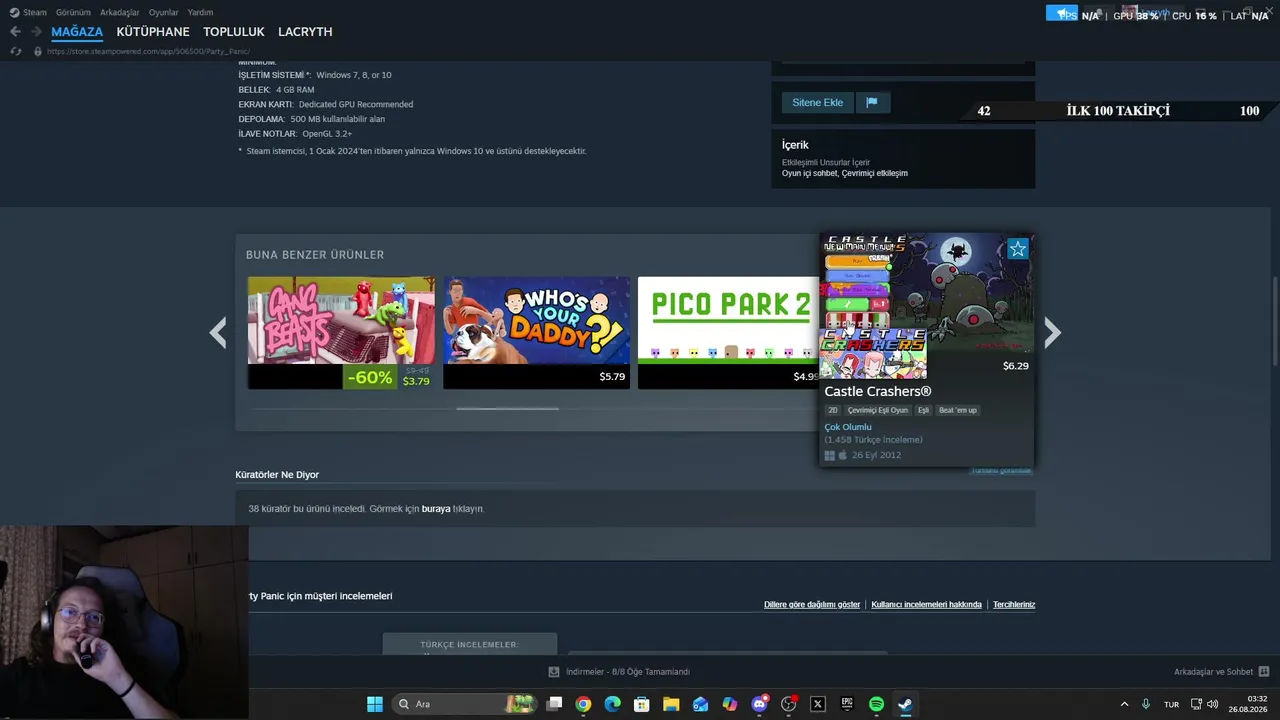Open the Görünüm menu
Image resolution: width=1280 pixels, height=720 pixels.
coord(73,12)
